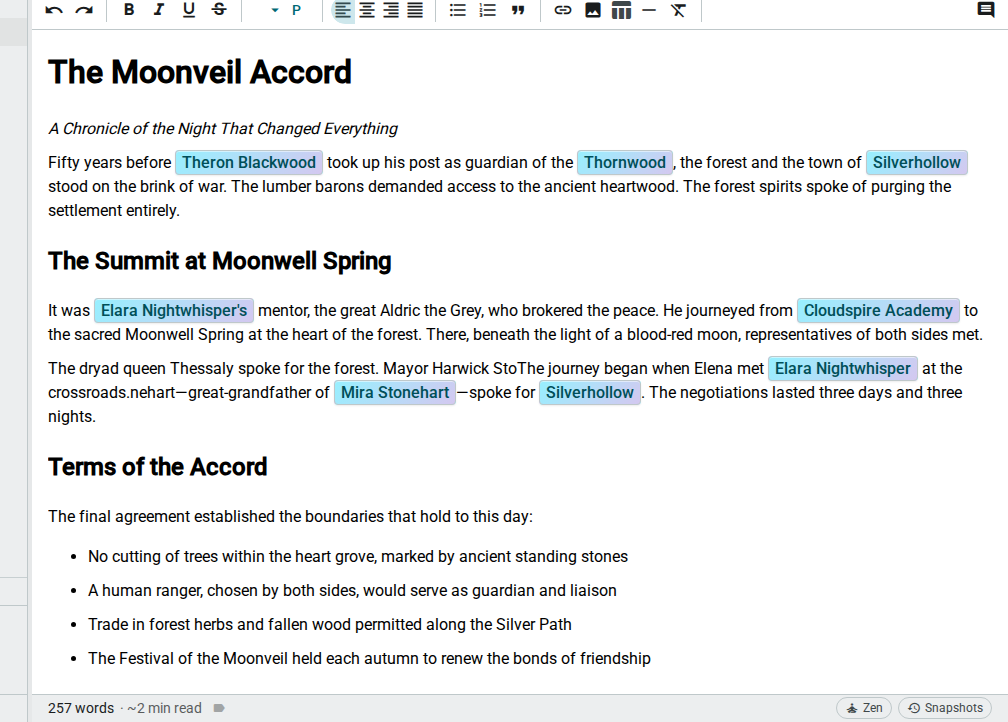The width and height of the screenshot is (1008, 722).
Task: Click the title 'The Moonveil Accord'
Action: coord(200,72)
